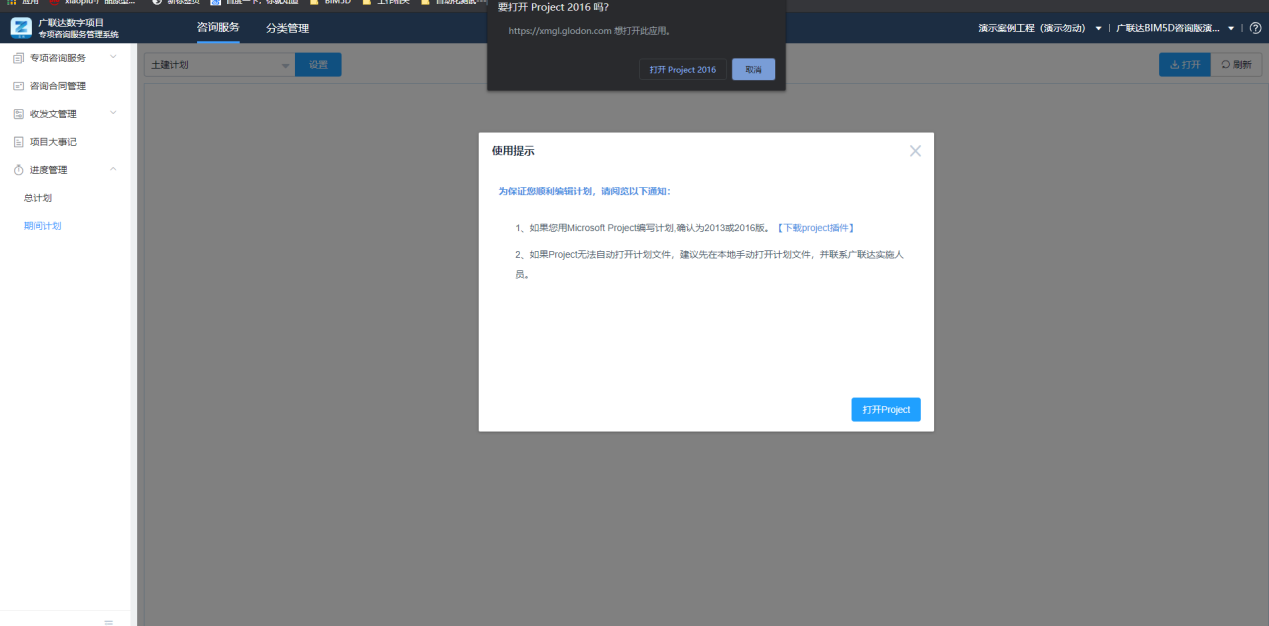The image size is (1269, 626).
Task: Close the 使用提示 dialog with X
Action: tap(915, 151)
